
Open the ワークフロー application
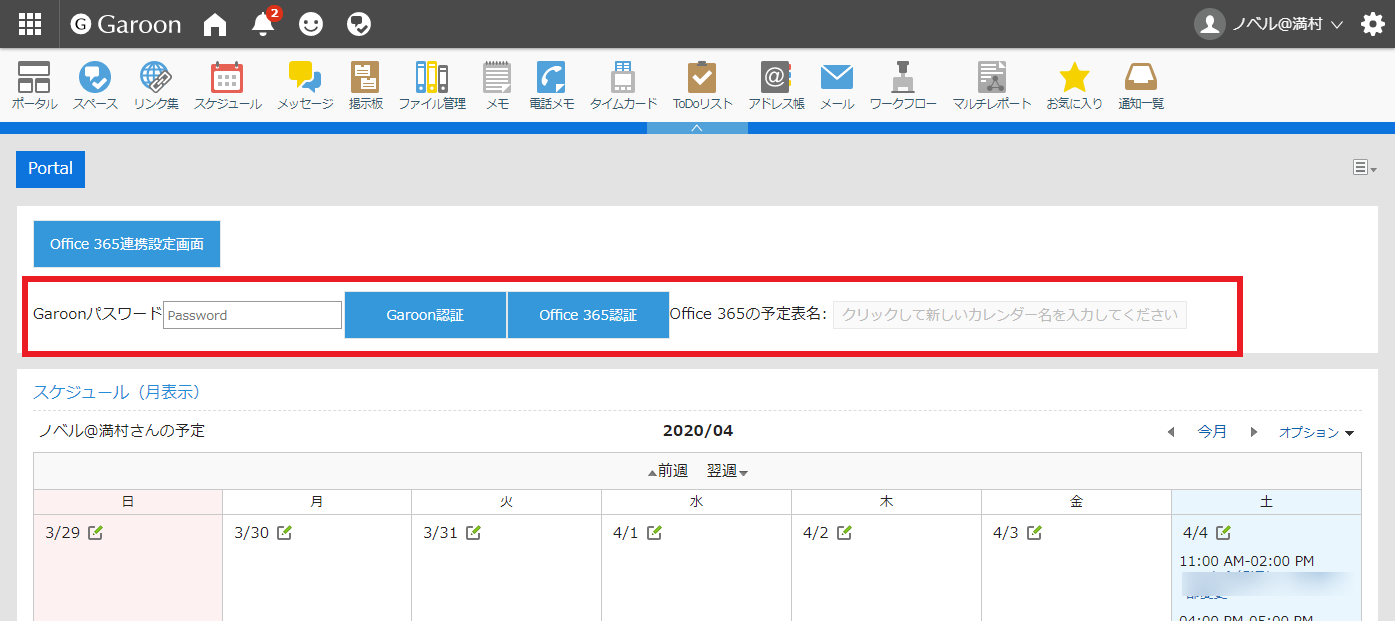903,85
